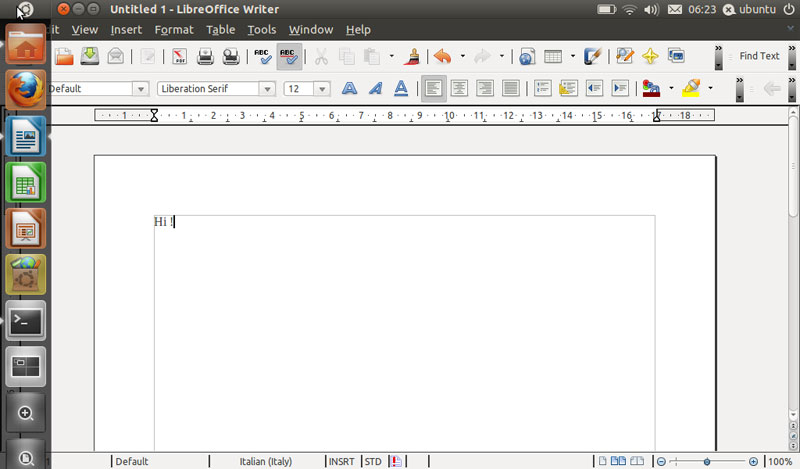Viewport: 800px width, 469px height.
Task: Toggle INSRT insert mode in status bar
Action: pyautogui.click(x=341, y=461)
